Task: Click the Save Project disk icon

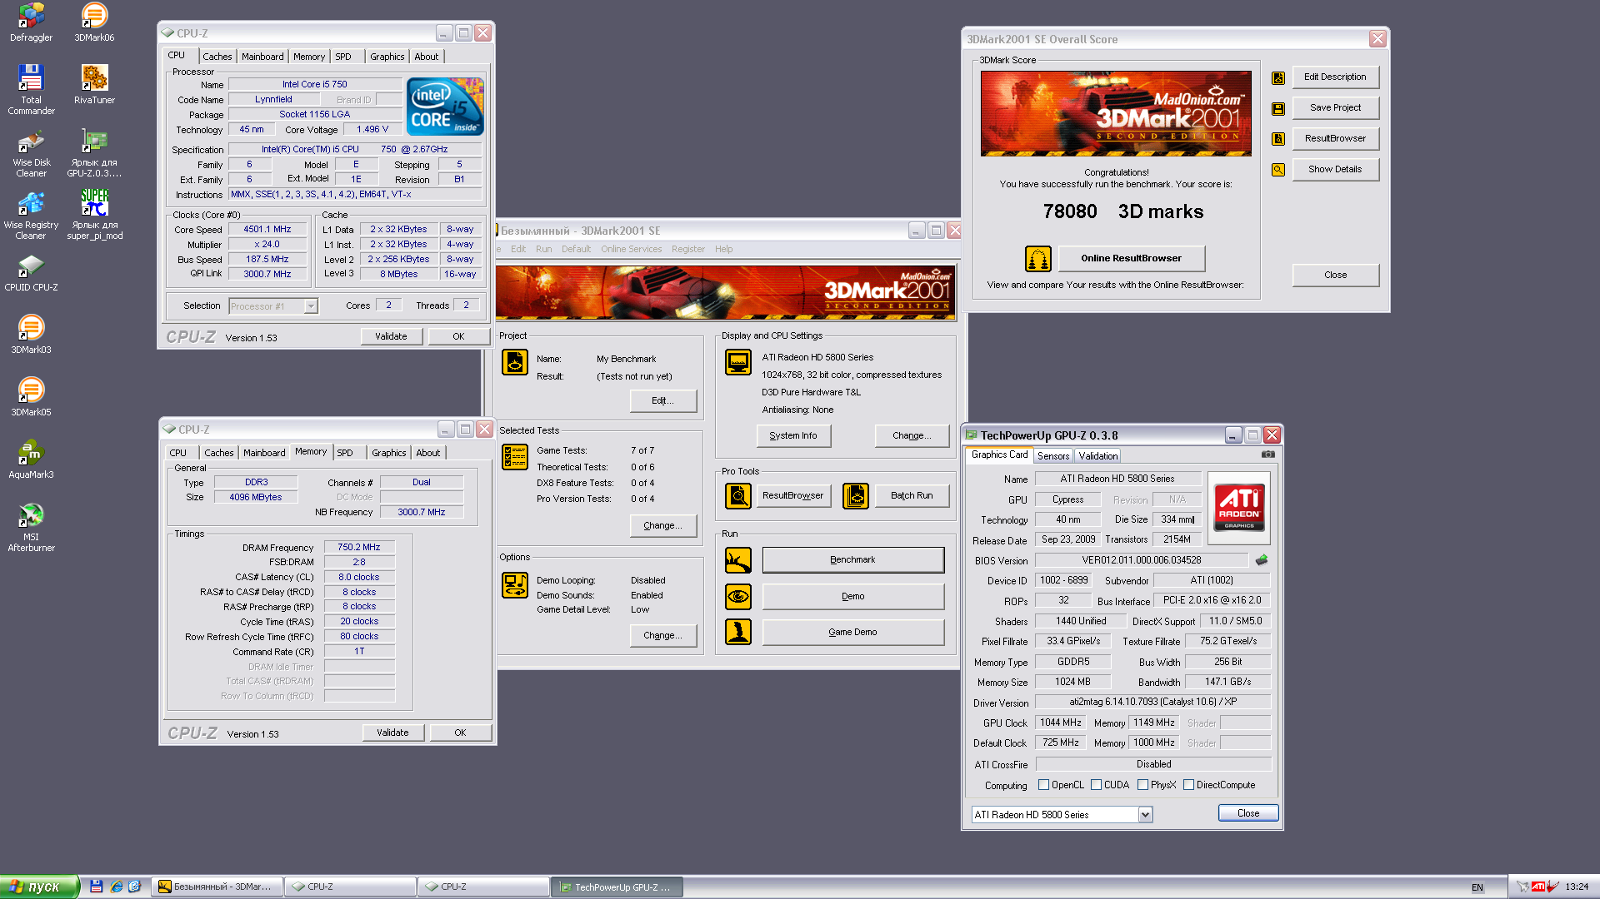Action: coord(1278,109)
